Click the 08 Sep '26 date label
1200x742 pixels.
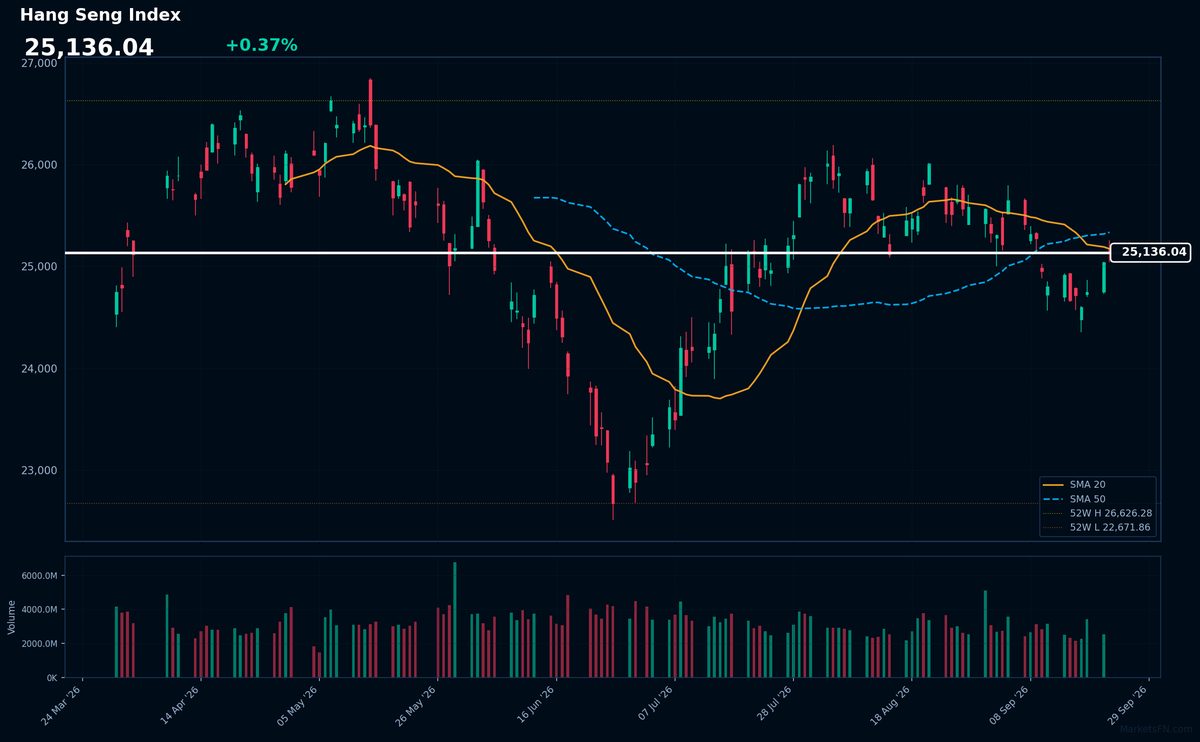pos(1008,705)
